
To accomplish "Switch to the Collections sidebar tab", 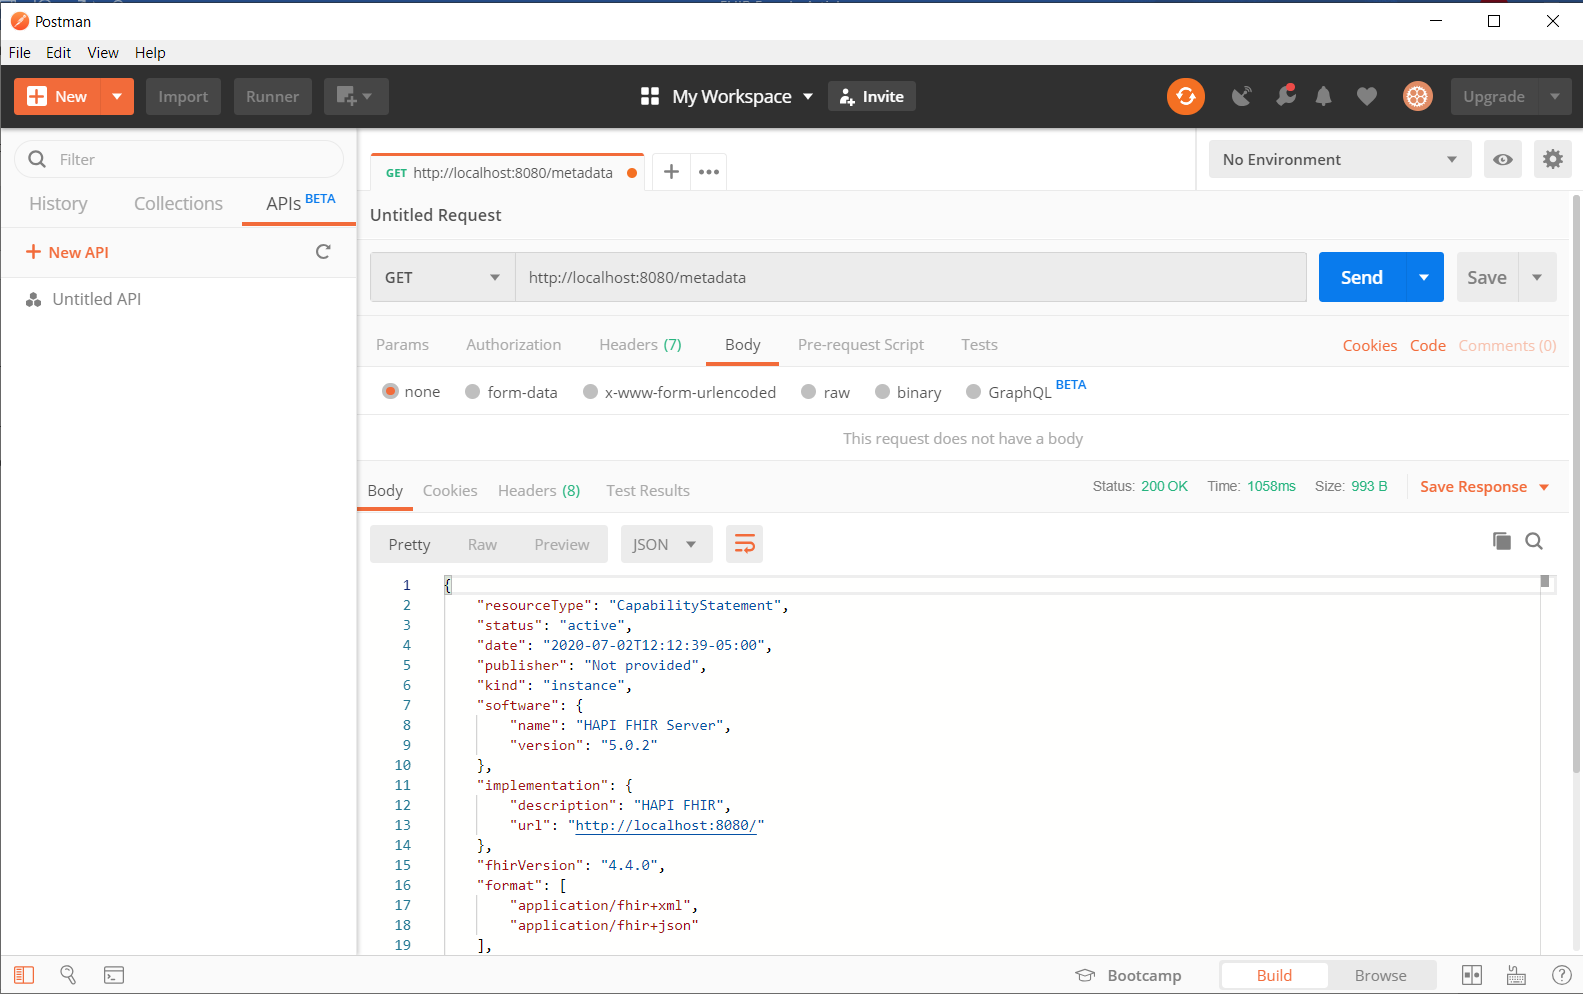I will point(178,203).
